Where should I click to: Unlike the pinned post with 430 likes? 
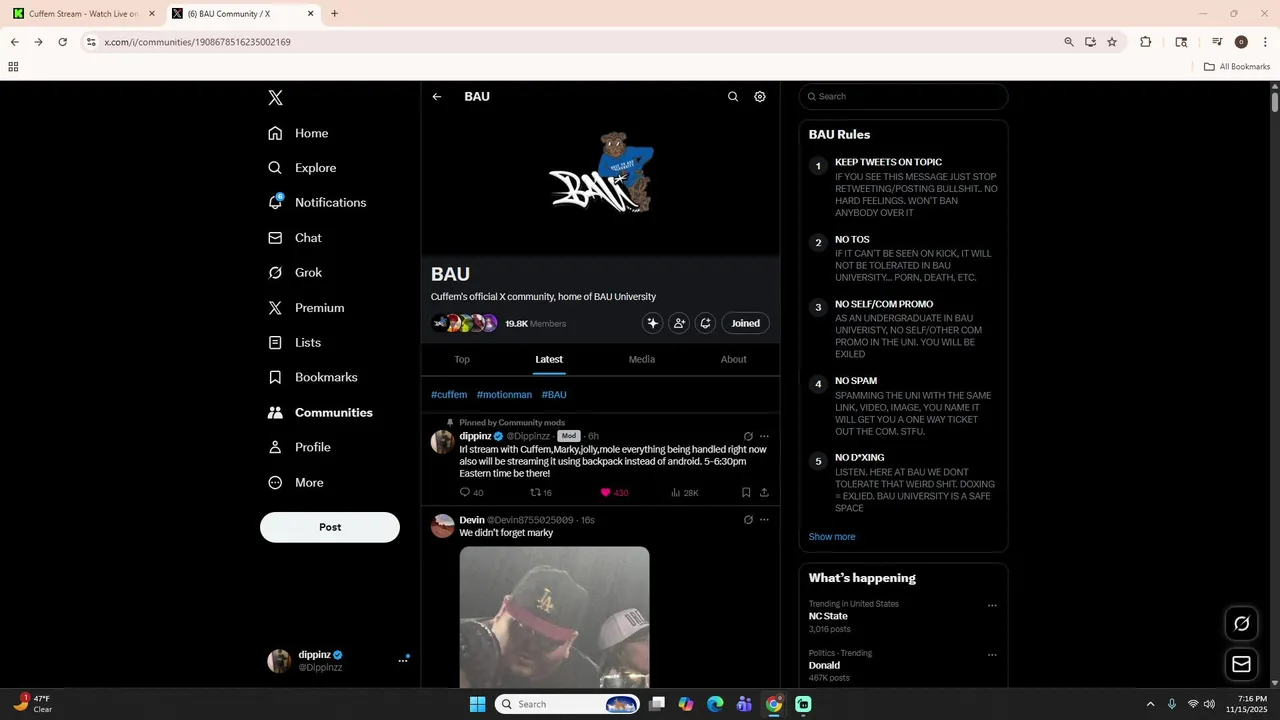(614, 493)
